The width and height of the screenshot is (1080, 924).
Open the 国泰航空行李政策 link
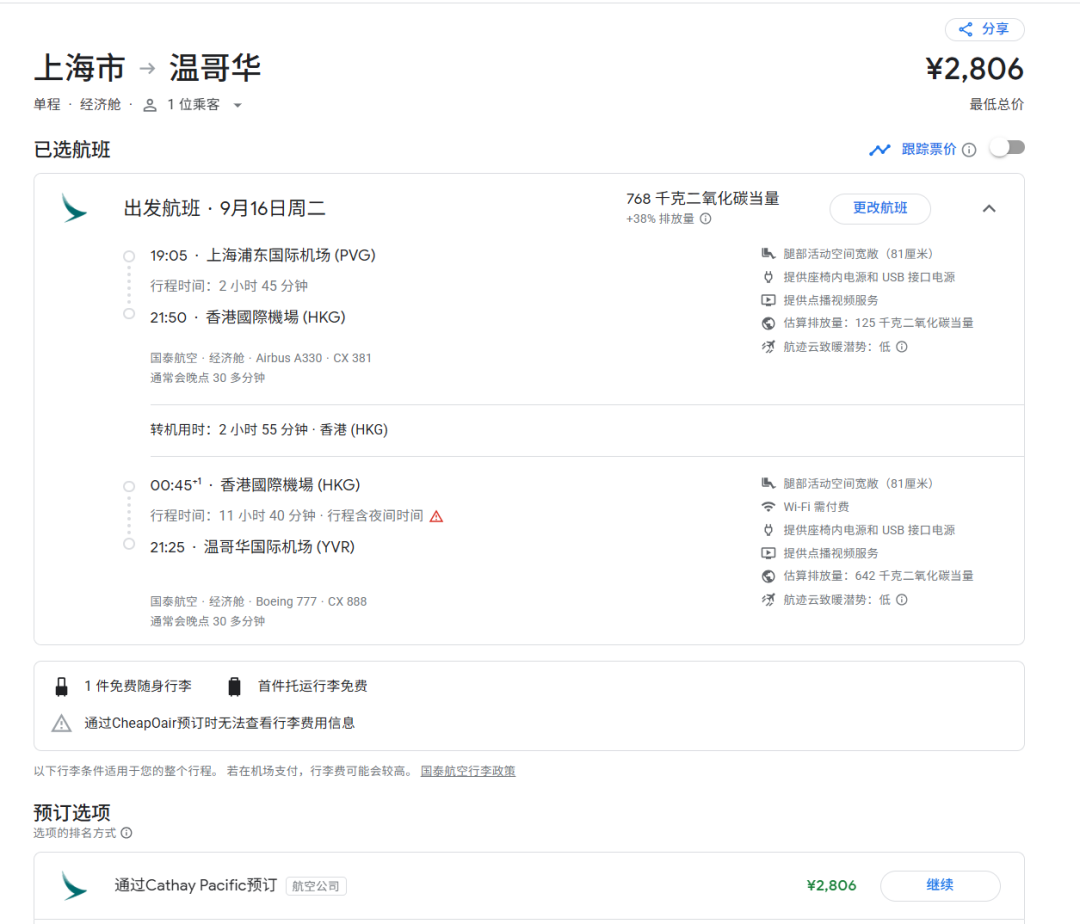point(468,771)
